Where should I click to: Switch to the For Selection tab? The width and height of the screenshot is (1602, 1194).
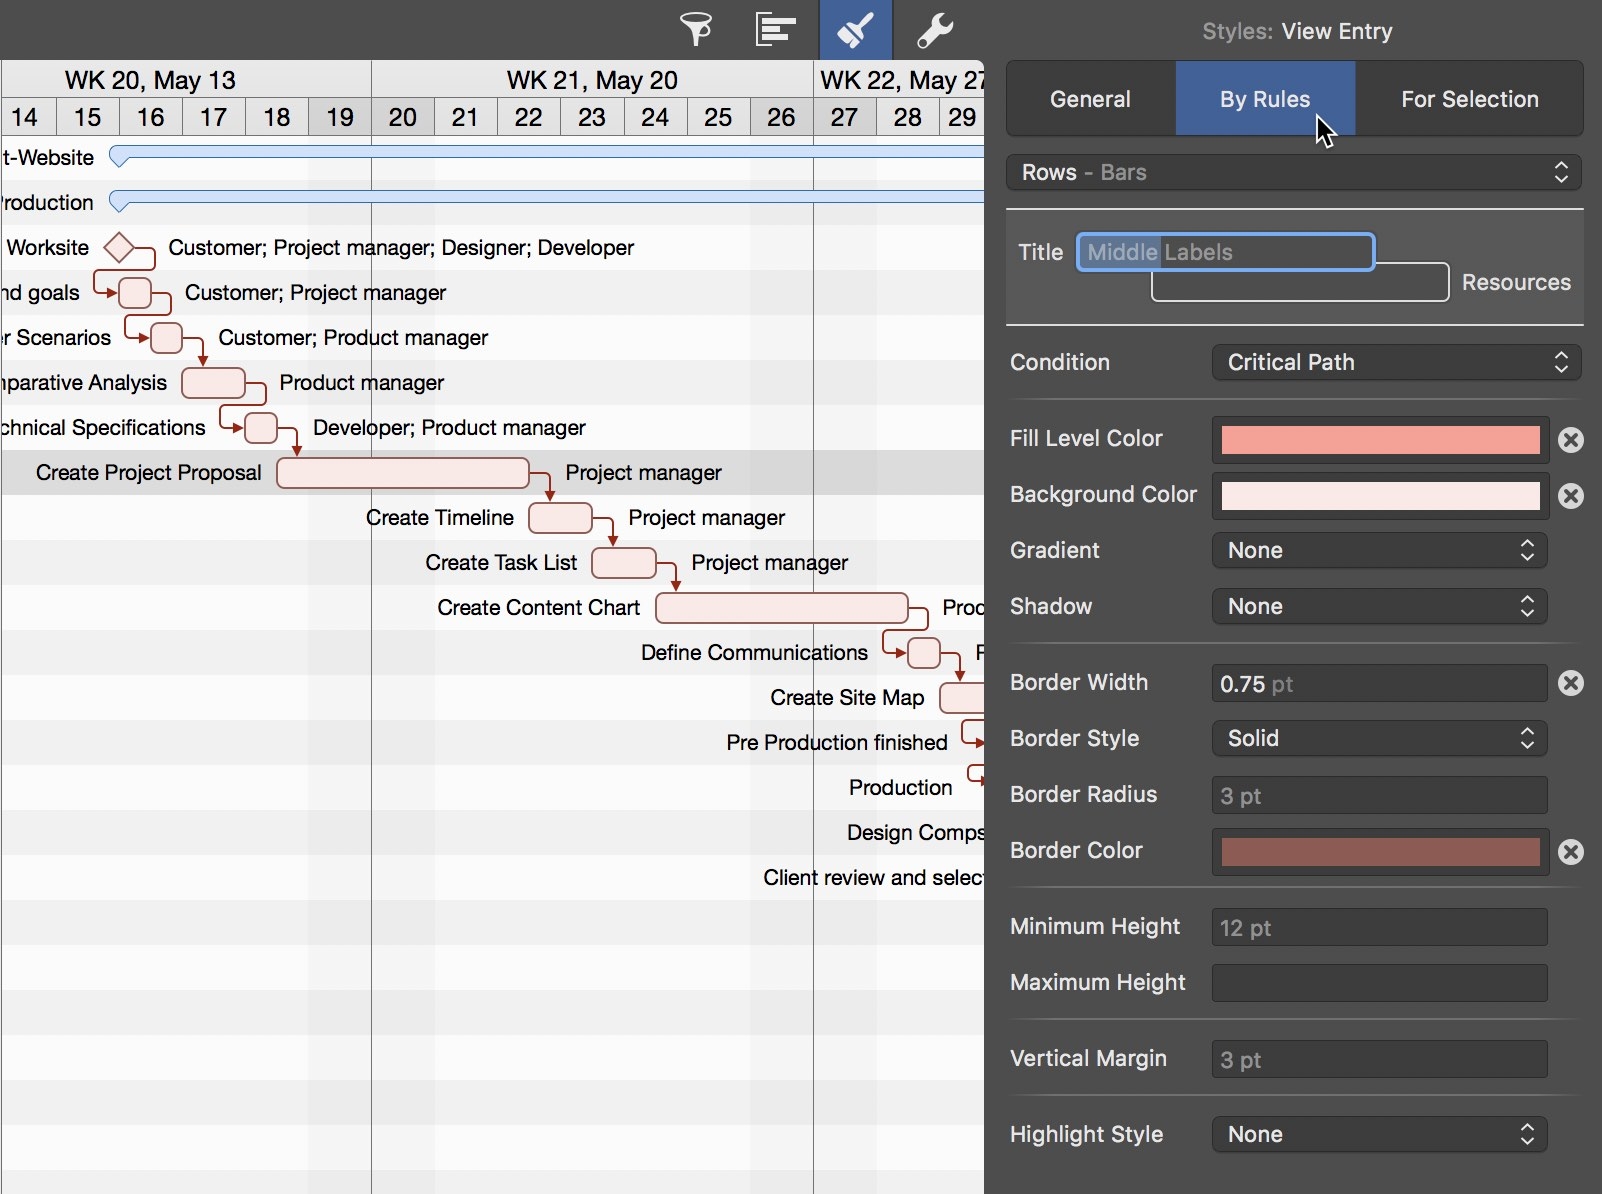point(1469,99)
